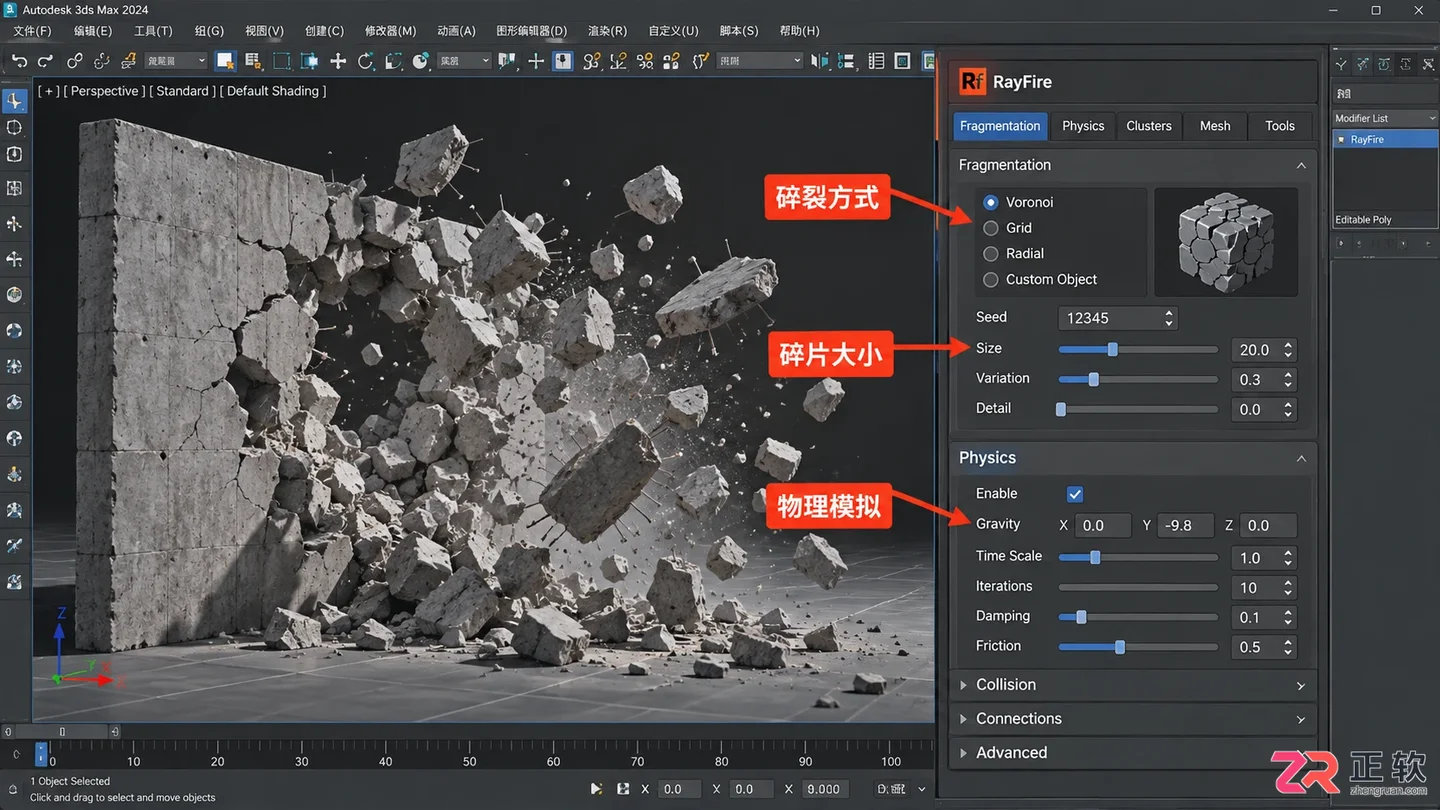Choose the Select Object tool
The width and height of the screenshot is (1440, 810).
click(225, 61)
